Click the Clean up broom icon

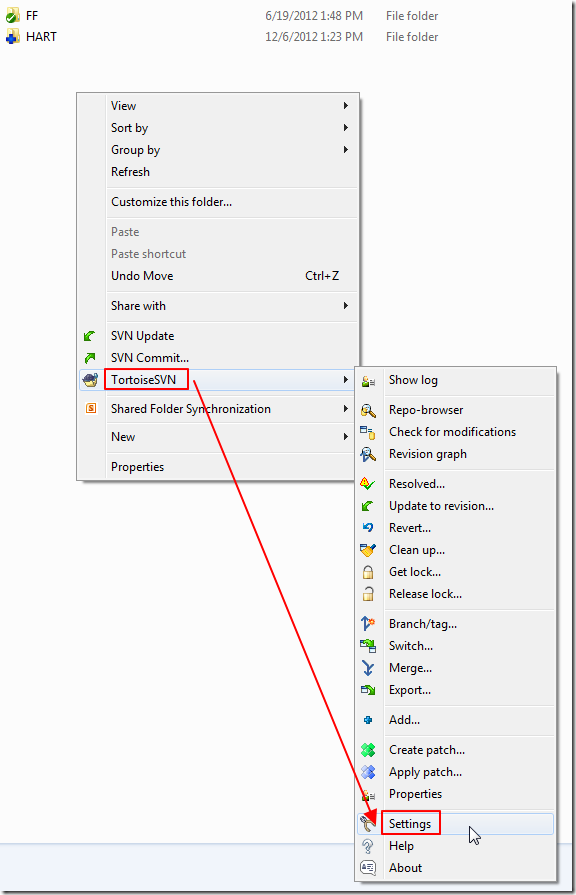pos(368,550)
